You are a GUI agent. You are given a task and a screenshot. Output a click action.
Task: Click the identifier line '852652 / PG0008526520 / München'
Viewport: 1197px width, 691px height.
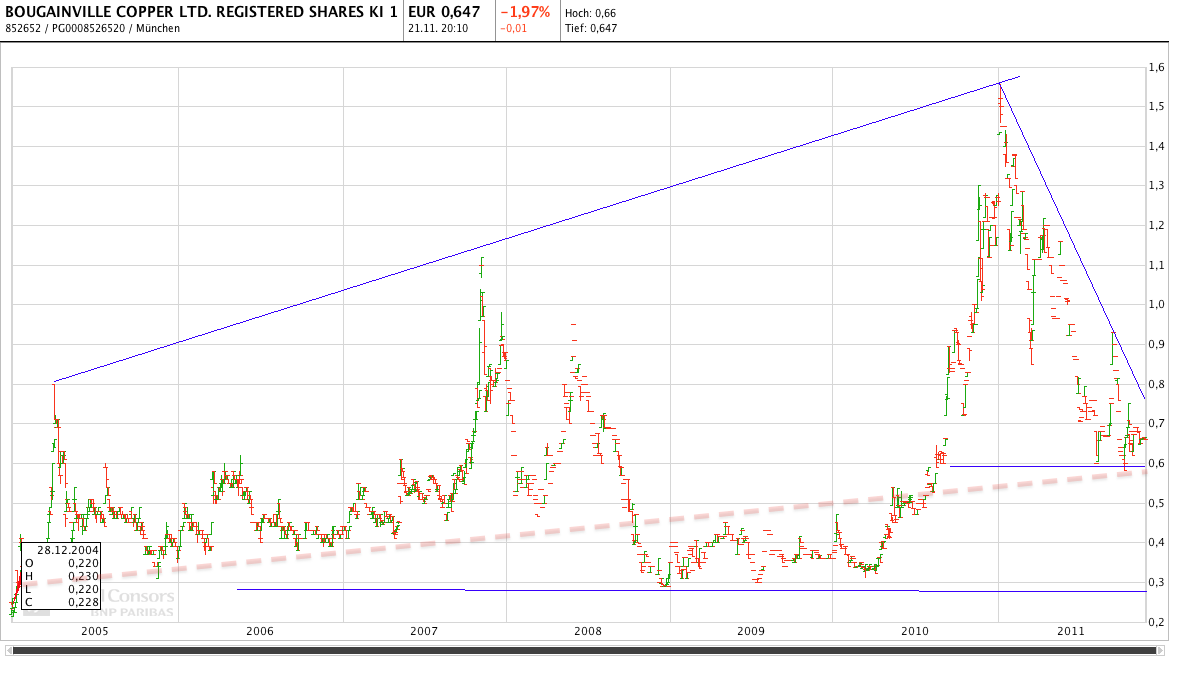[92, 28]
